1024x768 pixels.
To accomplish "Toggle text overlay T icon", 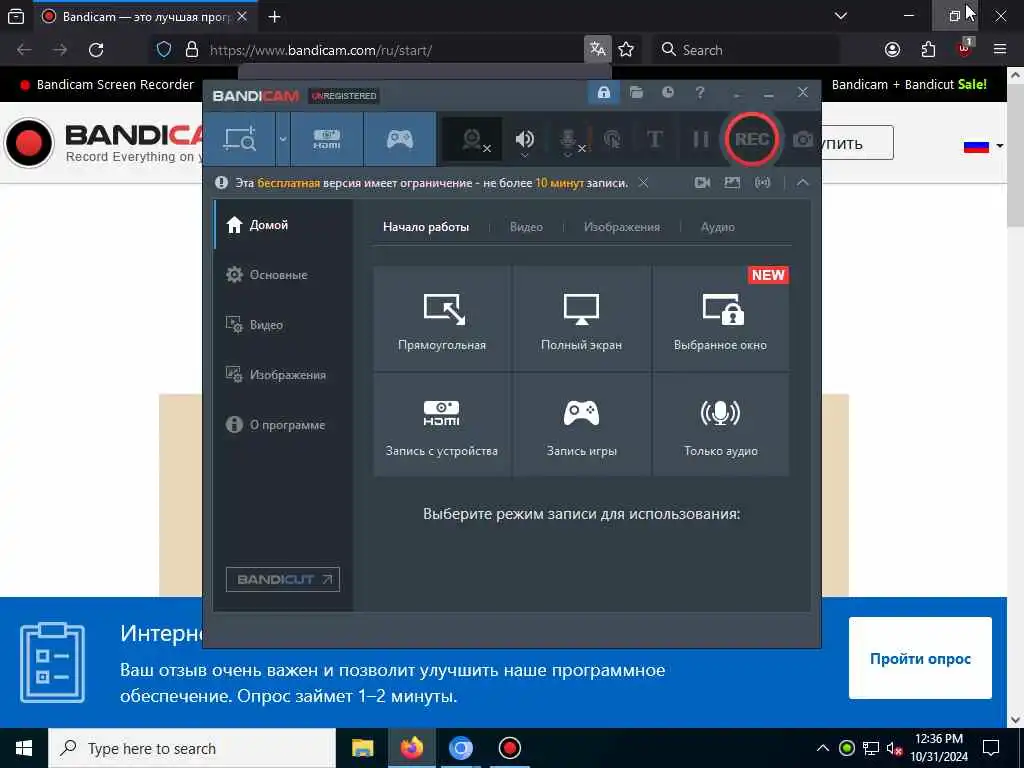I will (654, 139).
